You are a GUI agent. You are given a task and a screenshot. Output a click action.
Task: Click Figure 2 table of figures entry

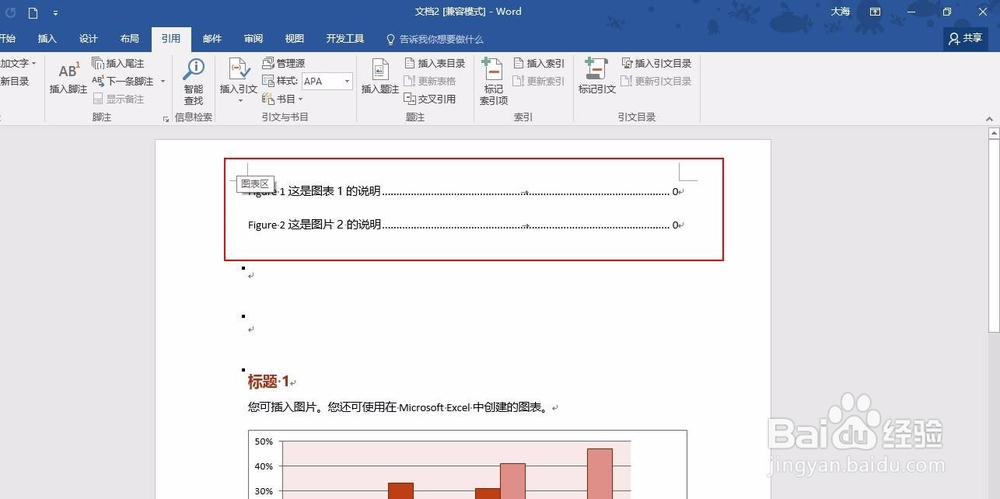(466, 225)
